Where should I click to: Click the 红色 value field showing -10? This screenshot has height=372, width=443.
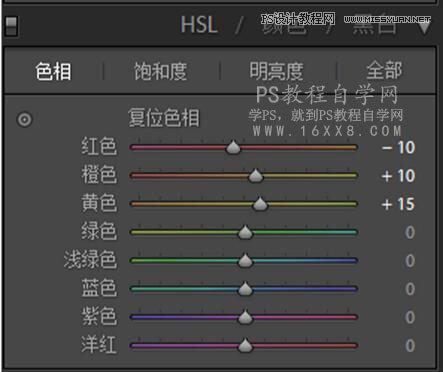(398, 147)
